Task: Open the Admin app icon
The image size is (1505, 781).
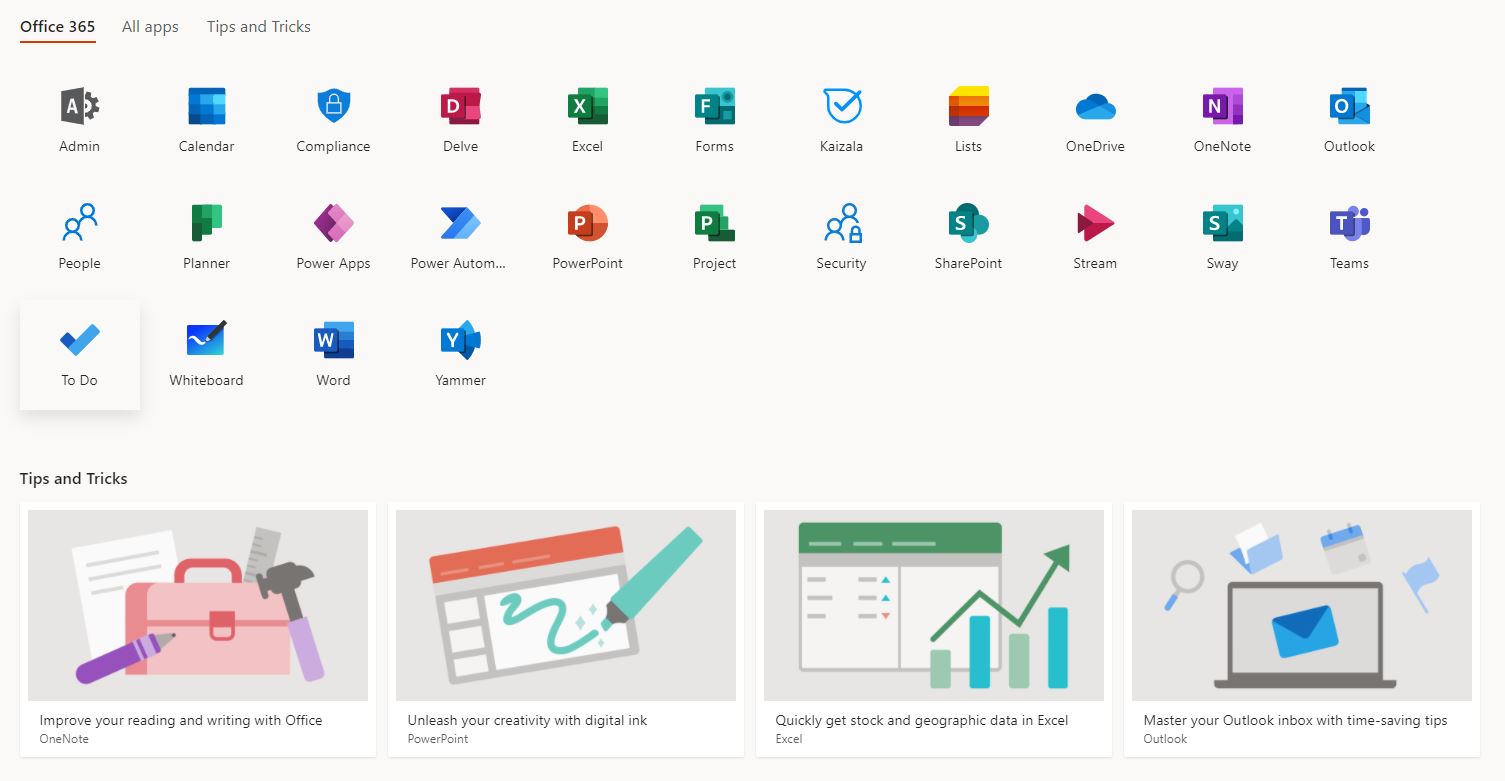Action: coord(80,106)
